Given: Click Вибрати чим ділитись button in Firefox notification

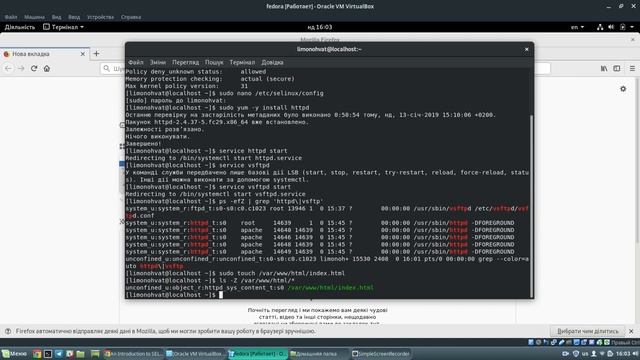Looking at the screenshot, I should click(x=588, y=331).
